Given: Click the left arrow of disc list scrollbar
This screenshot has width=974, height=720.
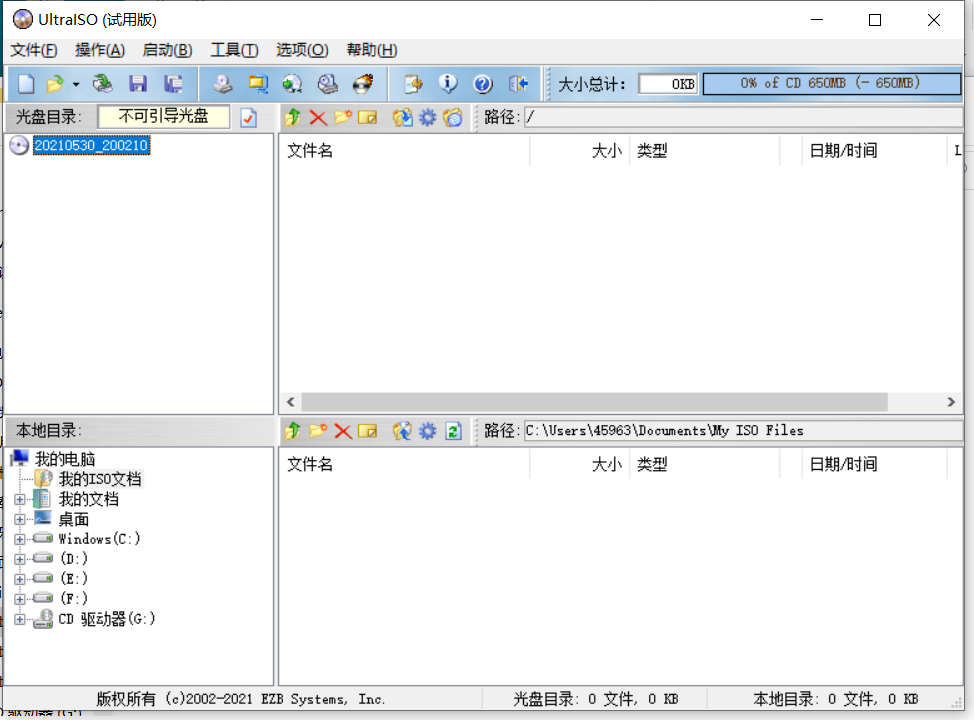Looking at the screenshot, I should (291, 402).
